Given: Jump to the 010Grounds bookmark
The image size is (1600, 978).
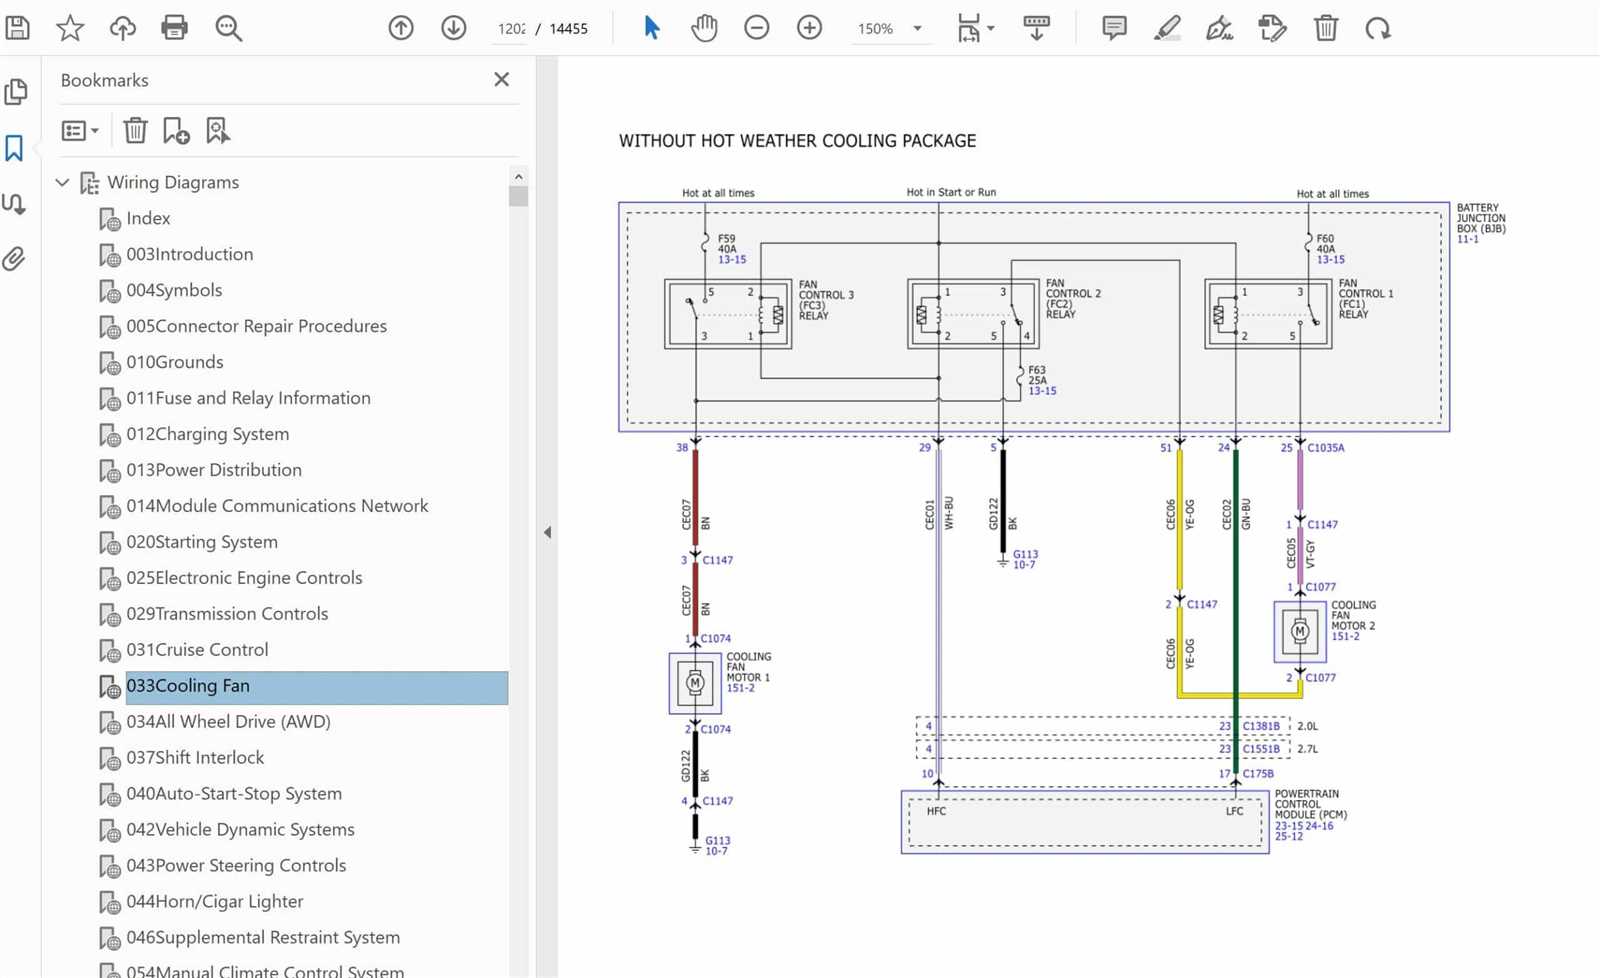Looking at the screenshot, I should click(175, 362).
